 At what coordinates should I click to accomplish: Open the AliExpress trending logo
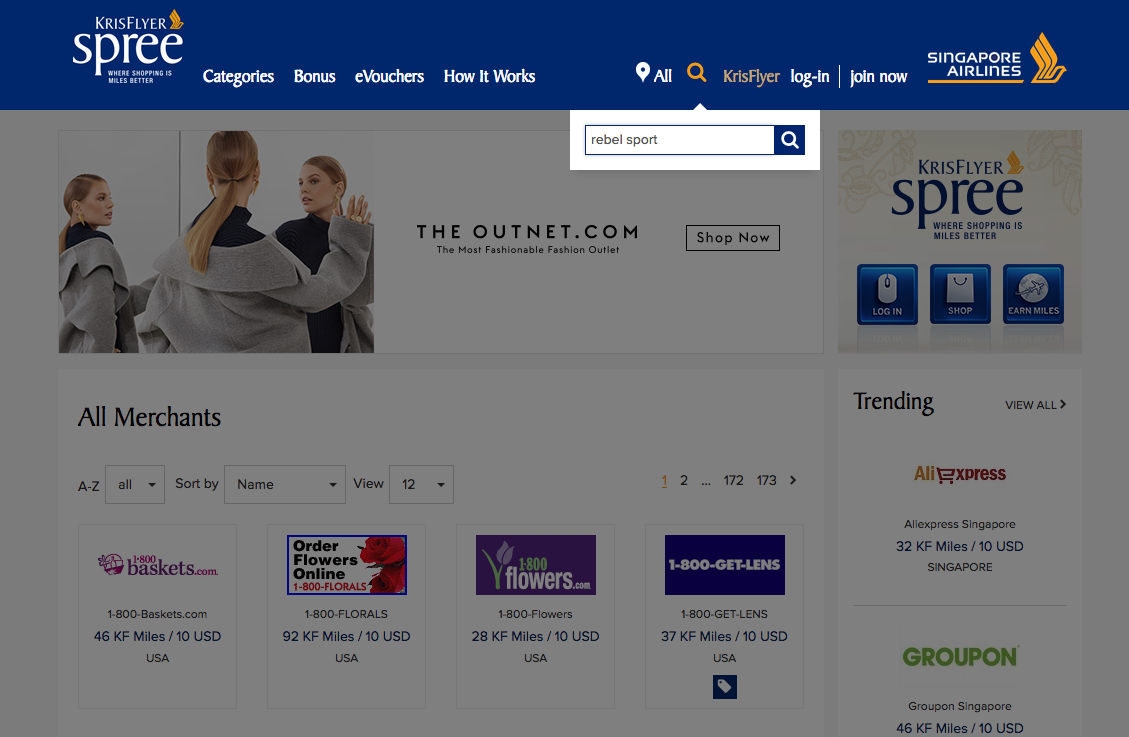960,474
